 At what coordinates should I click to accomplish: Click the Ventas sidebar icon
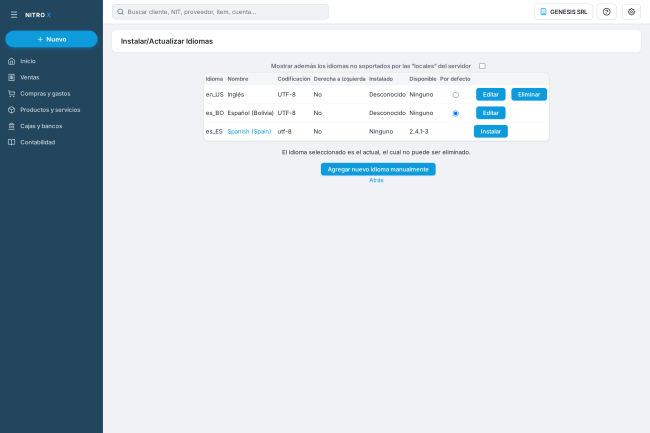pos(12,77)
